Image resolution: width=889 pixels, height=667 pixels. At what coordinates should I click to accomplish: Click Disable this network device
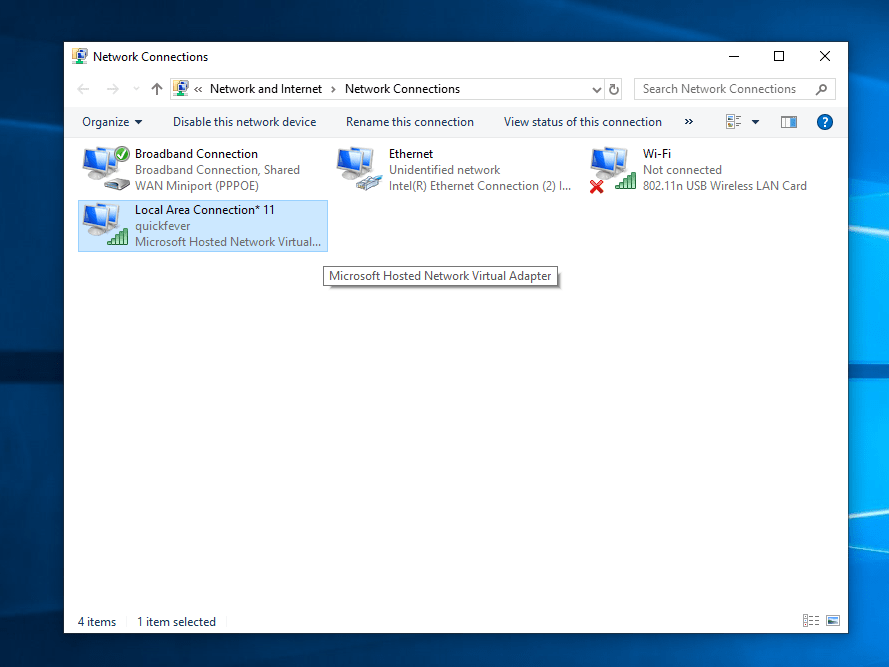click(244, 122)
